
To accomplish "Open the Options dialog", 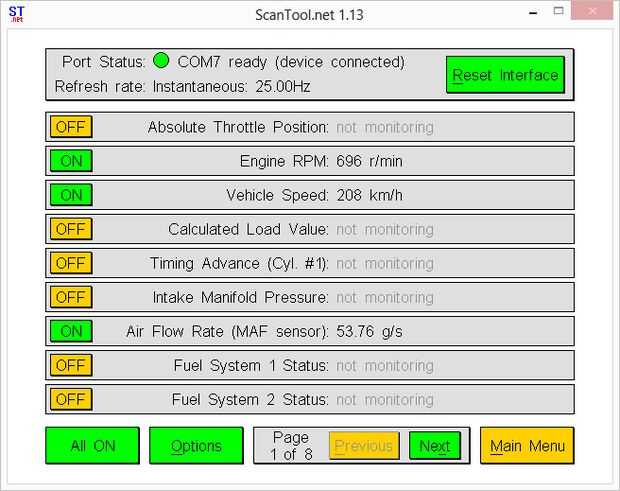I will (196, 446).
